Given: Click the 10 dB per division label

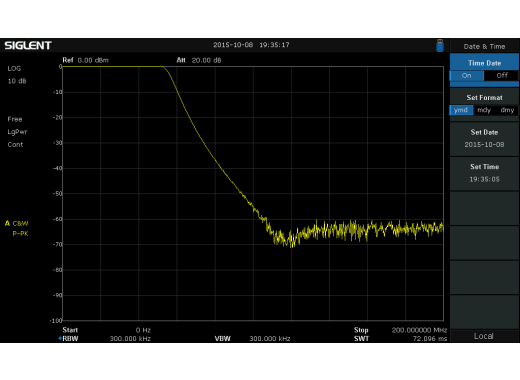Looking at the screenshot, I should (17, 81).
